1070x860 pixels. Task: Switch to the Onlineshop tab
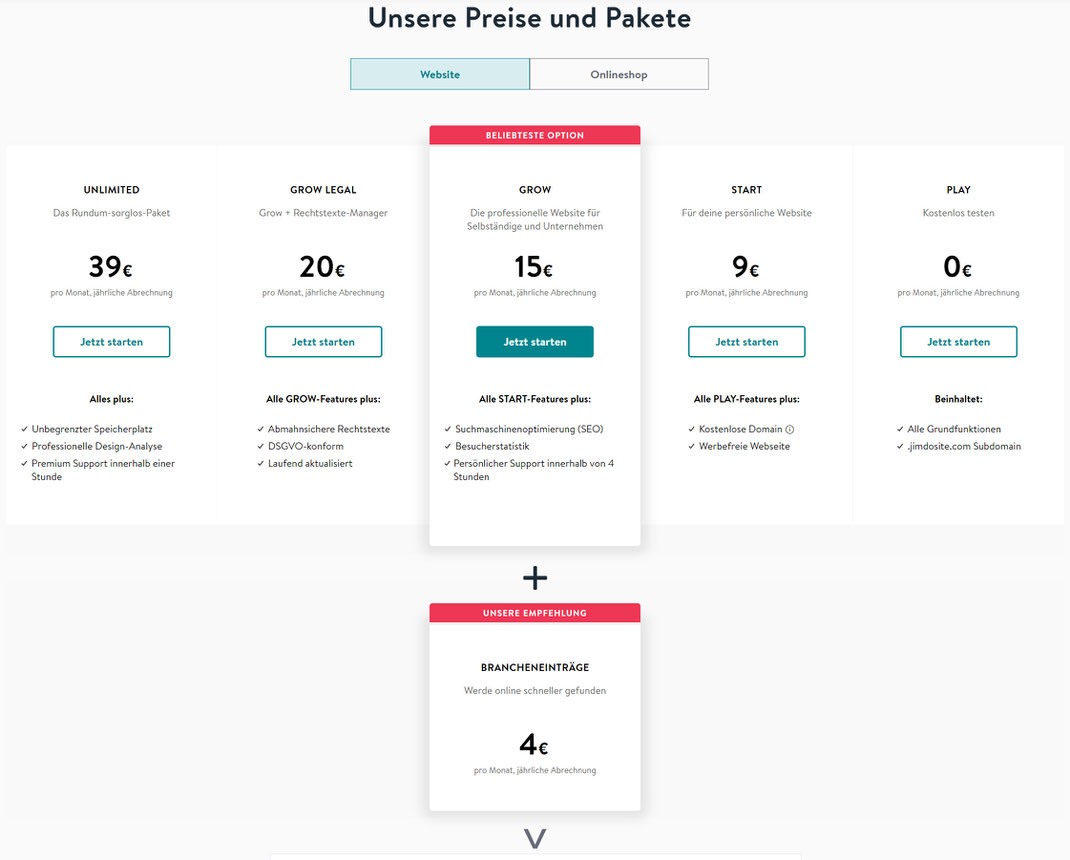[619, 74]
